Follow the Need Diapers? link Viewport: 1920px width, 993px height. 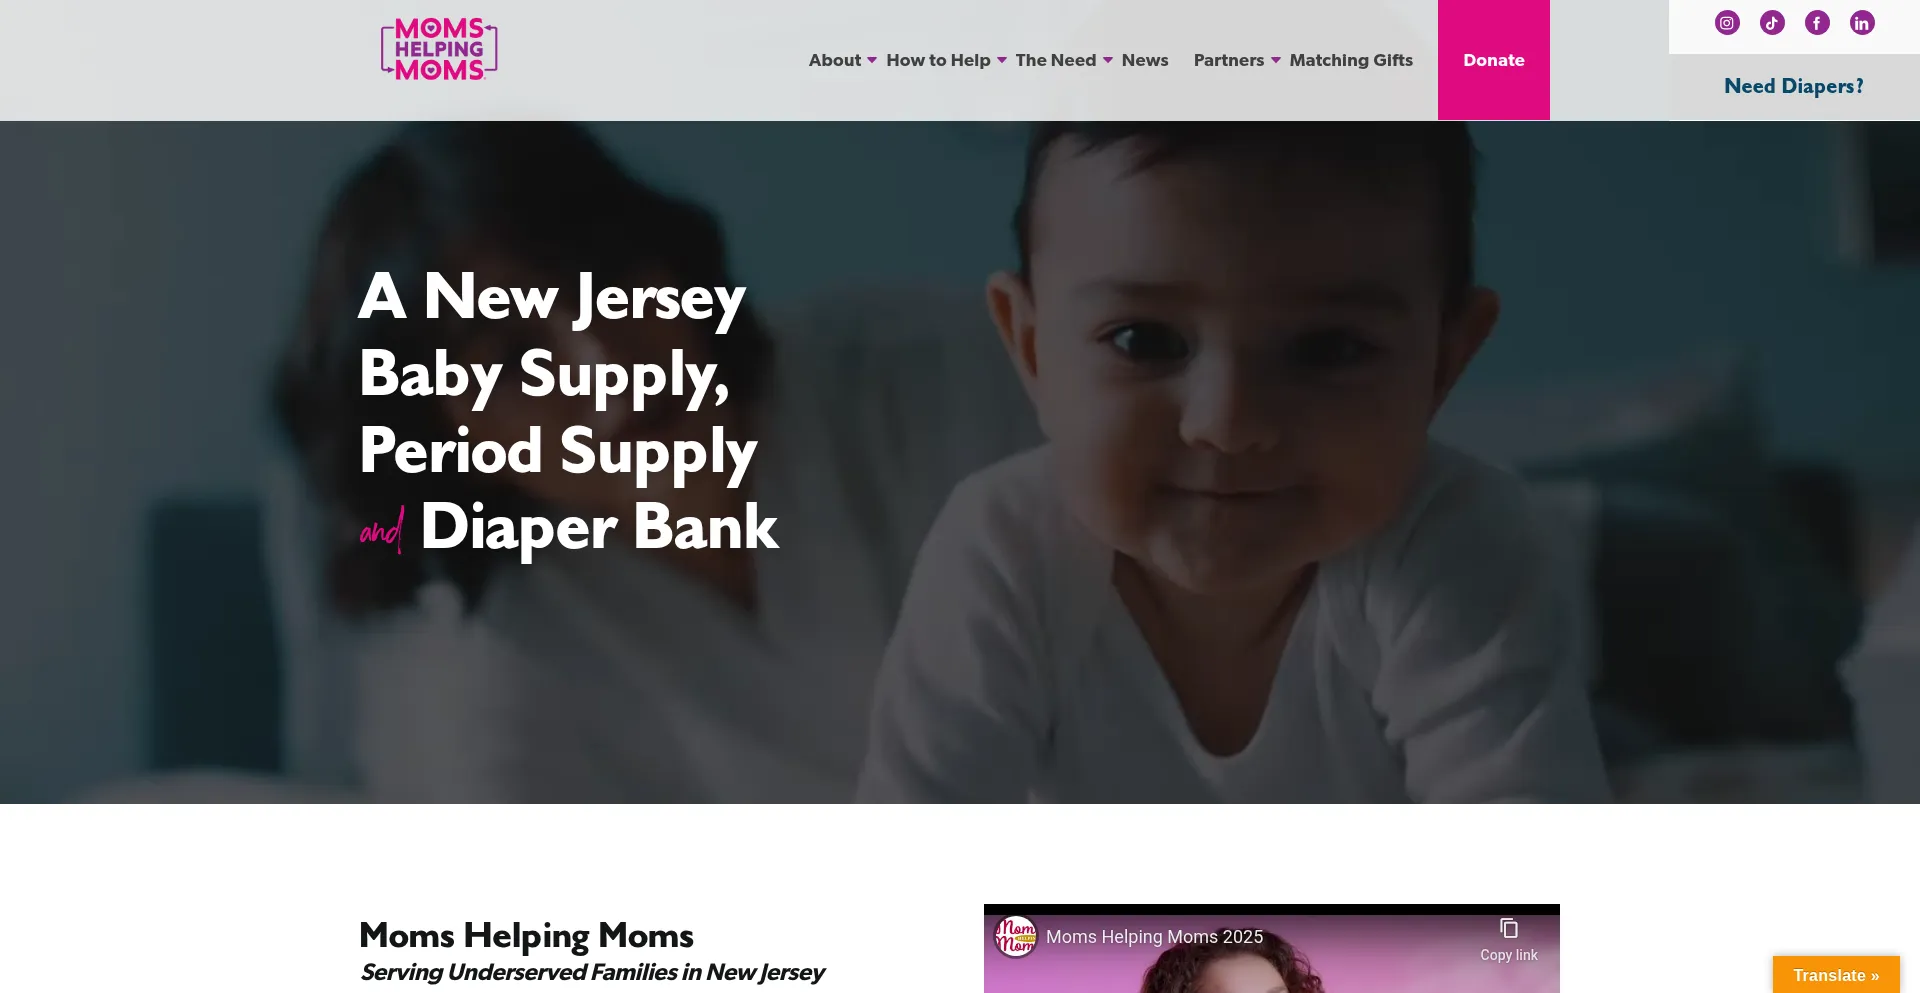click(x=1794, y=86)
